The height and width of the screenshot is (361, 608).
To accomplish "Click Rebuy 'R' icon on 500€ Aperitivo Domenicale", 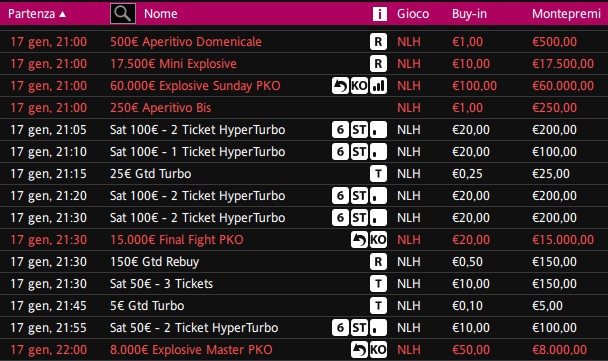I will point(378,42).
